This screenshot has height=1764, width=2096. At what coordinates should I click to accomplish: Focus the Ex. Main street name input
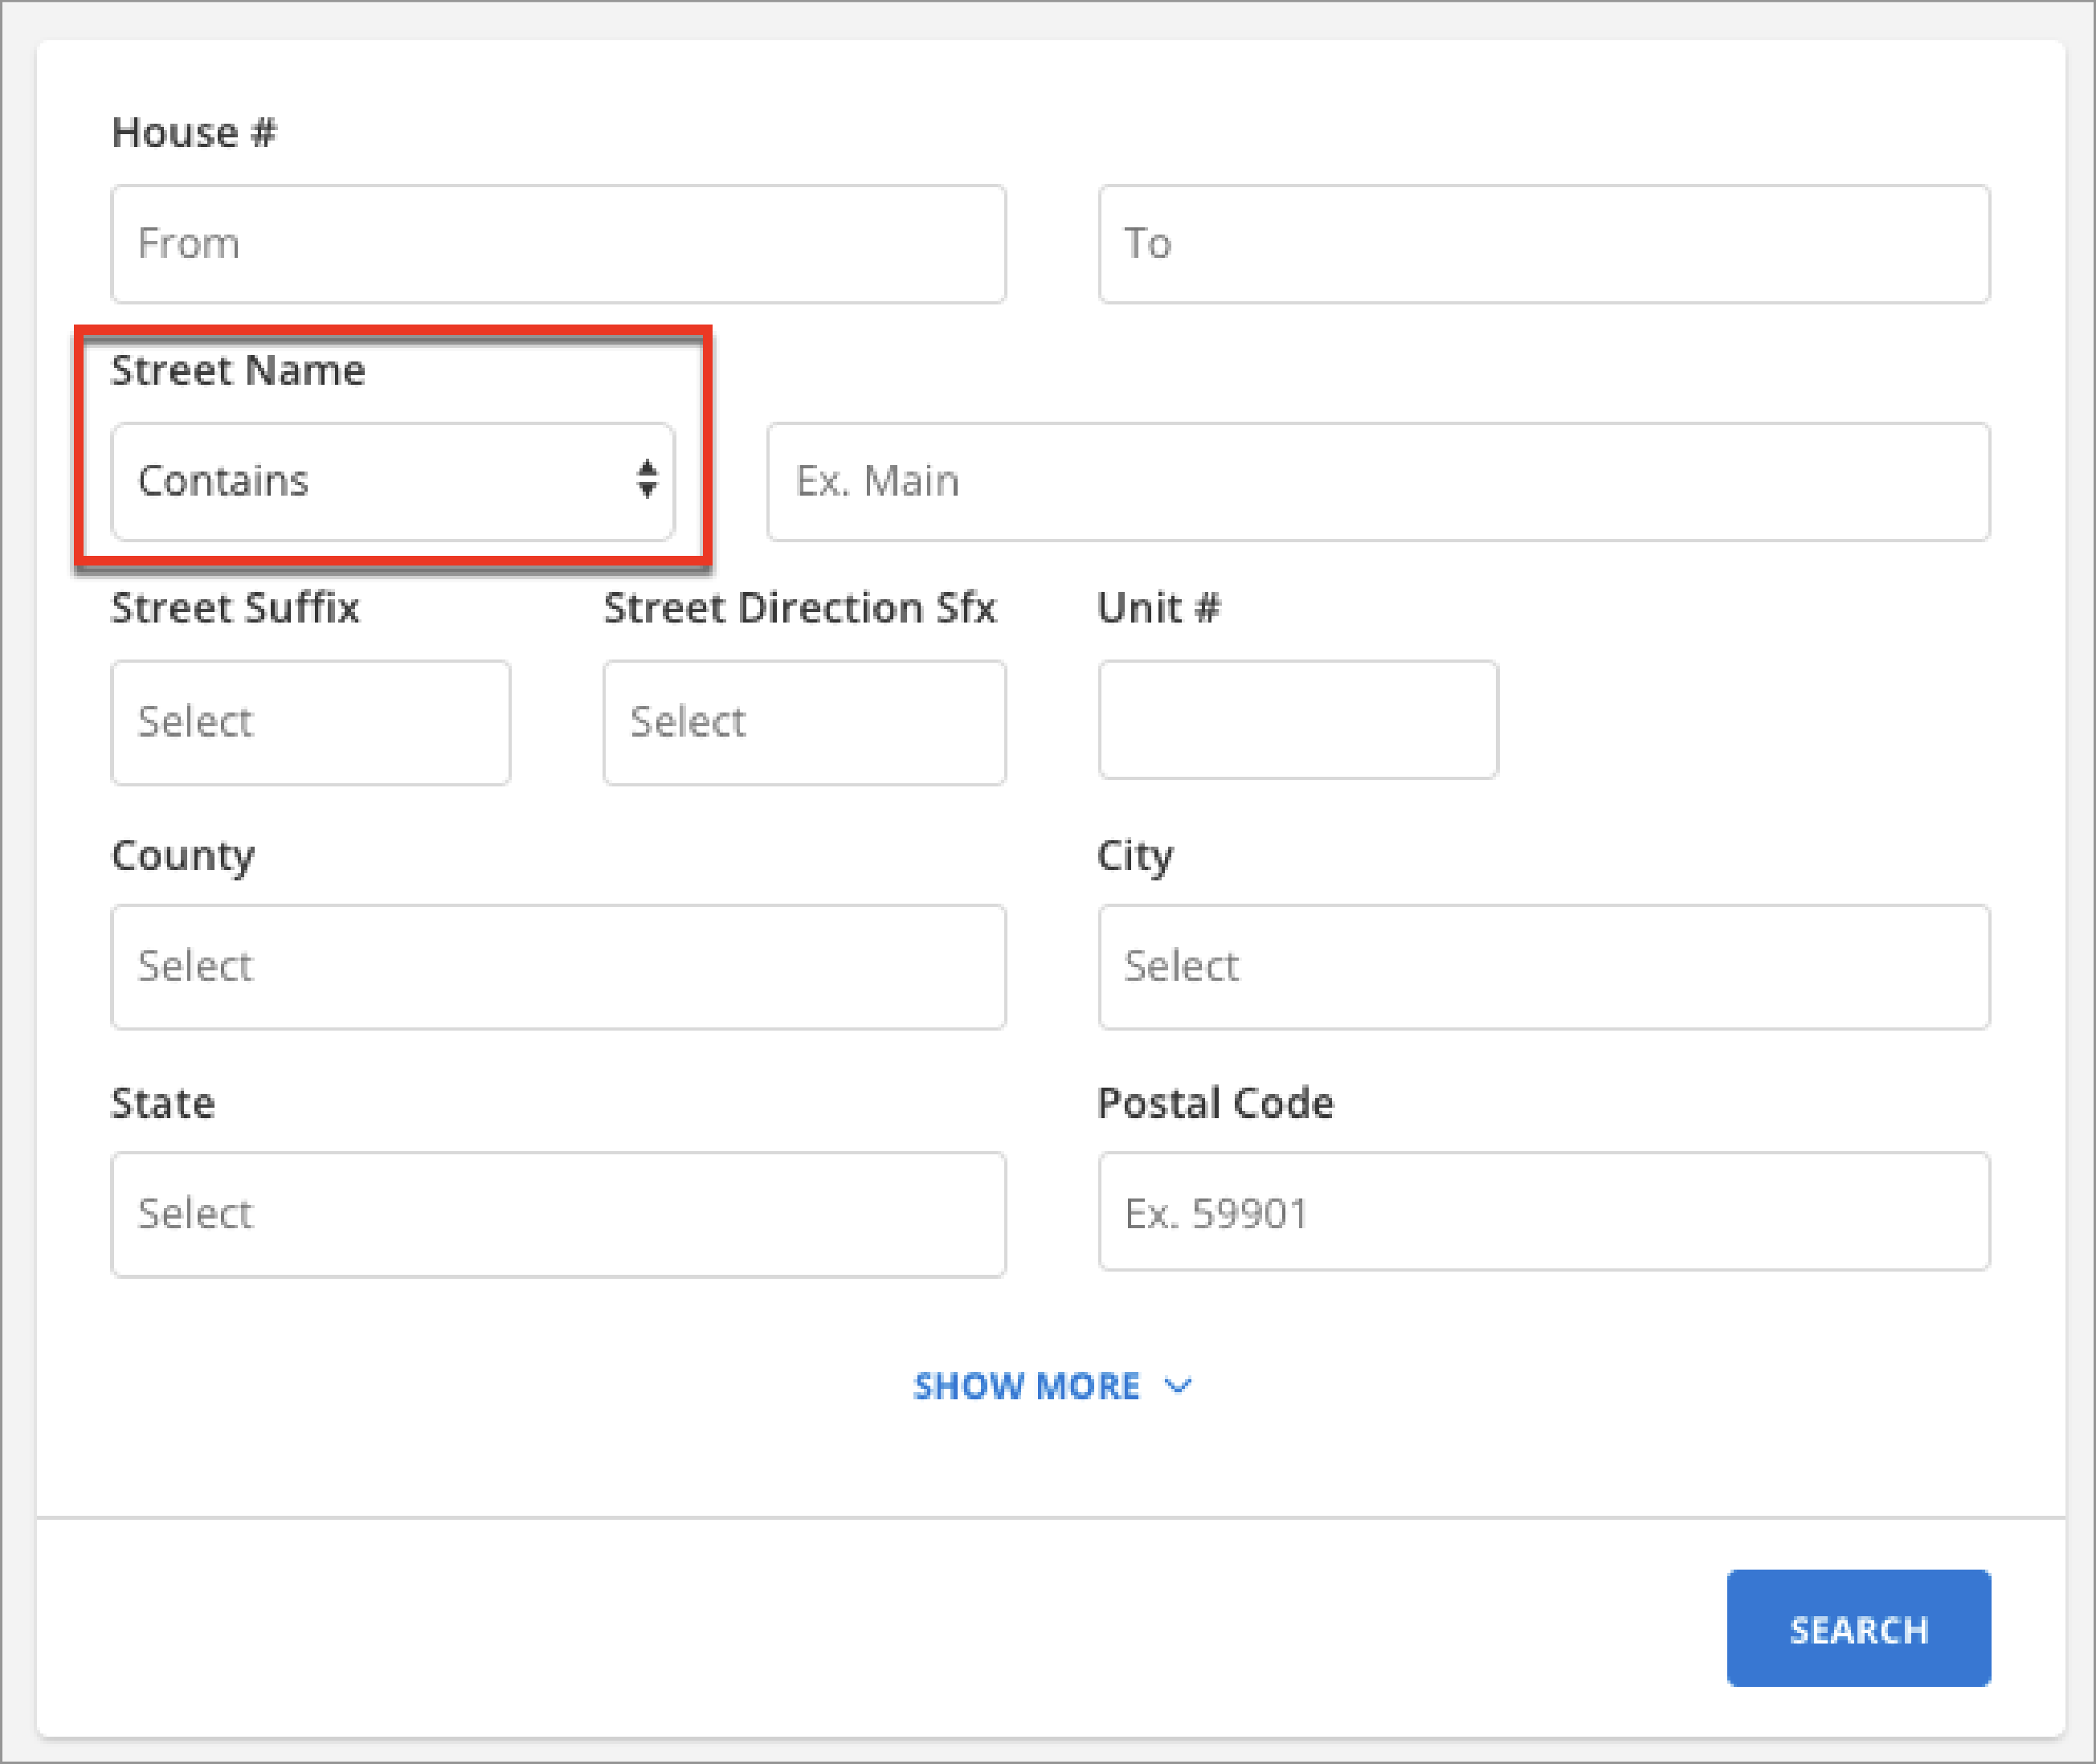click(x=1377, y=482)
